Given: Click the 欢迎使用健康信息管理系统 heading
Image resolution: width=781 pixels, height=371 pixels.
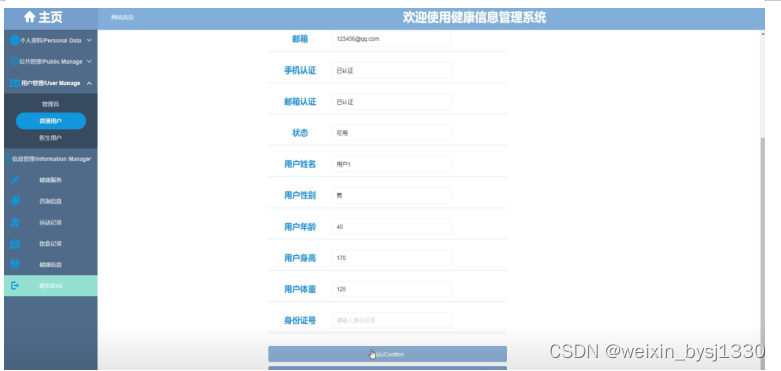Looking at the screenshot, I should tap(474, 17).
